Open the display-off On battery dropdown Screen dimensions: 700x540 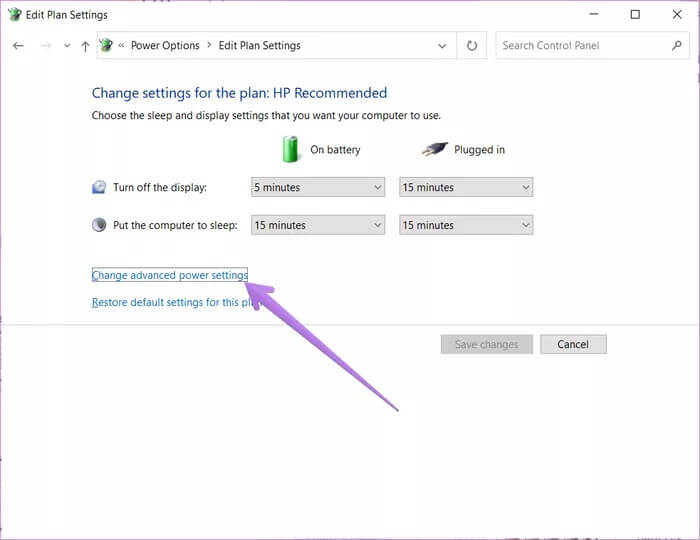317,187
